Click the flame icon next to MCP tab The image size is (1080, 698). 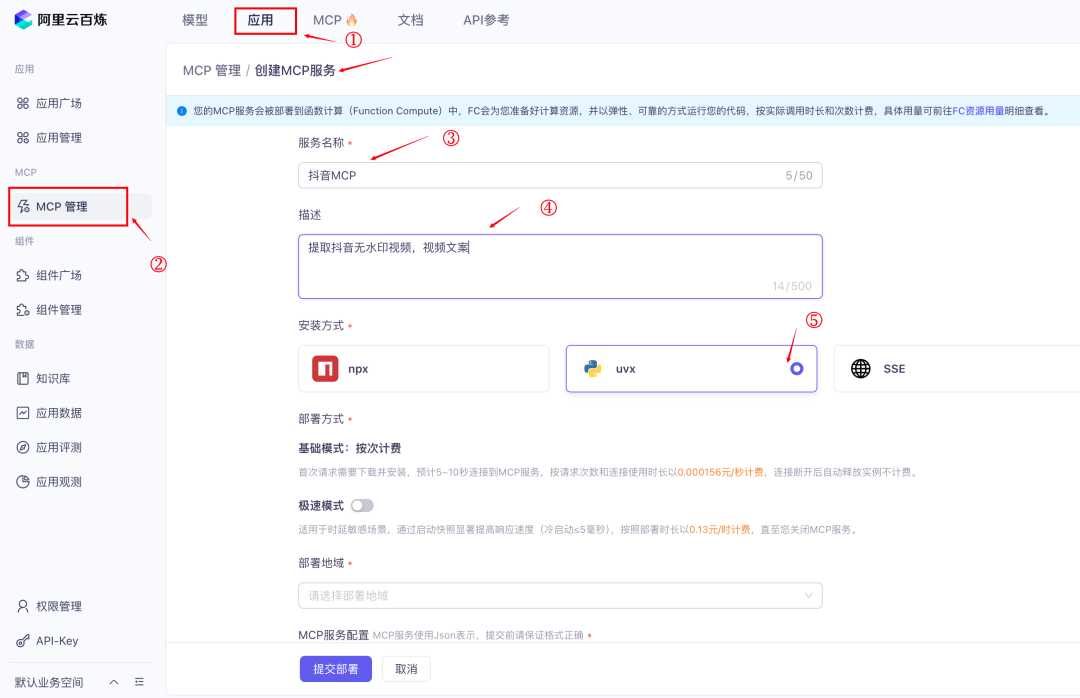pos(352,20)
